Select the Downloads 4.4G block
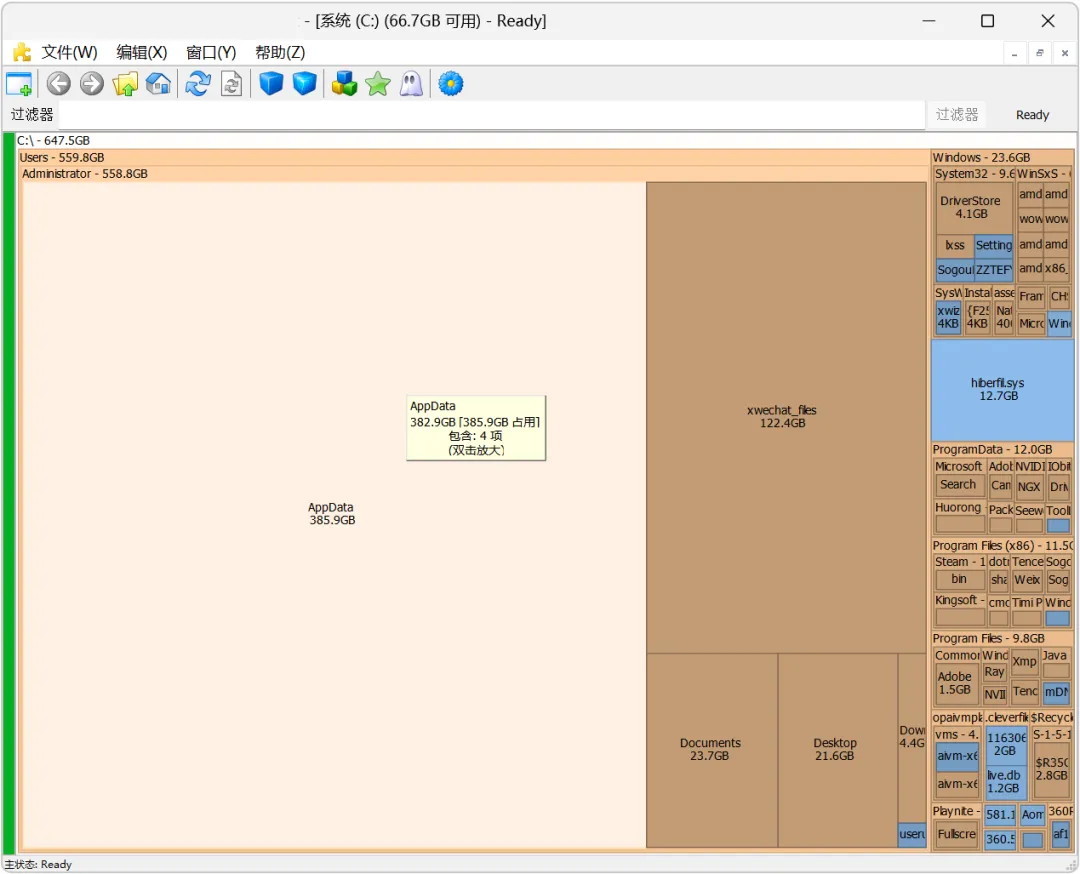The image size is (1080, 874). pyautogui.click(x=912, y=737)
